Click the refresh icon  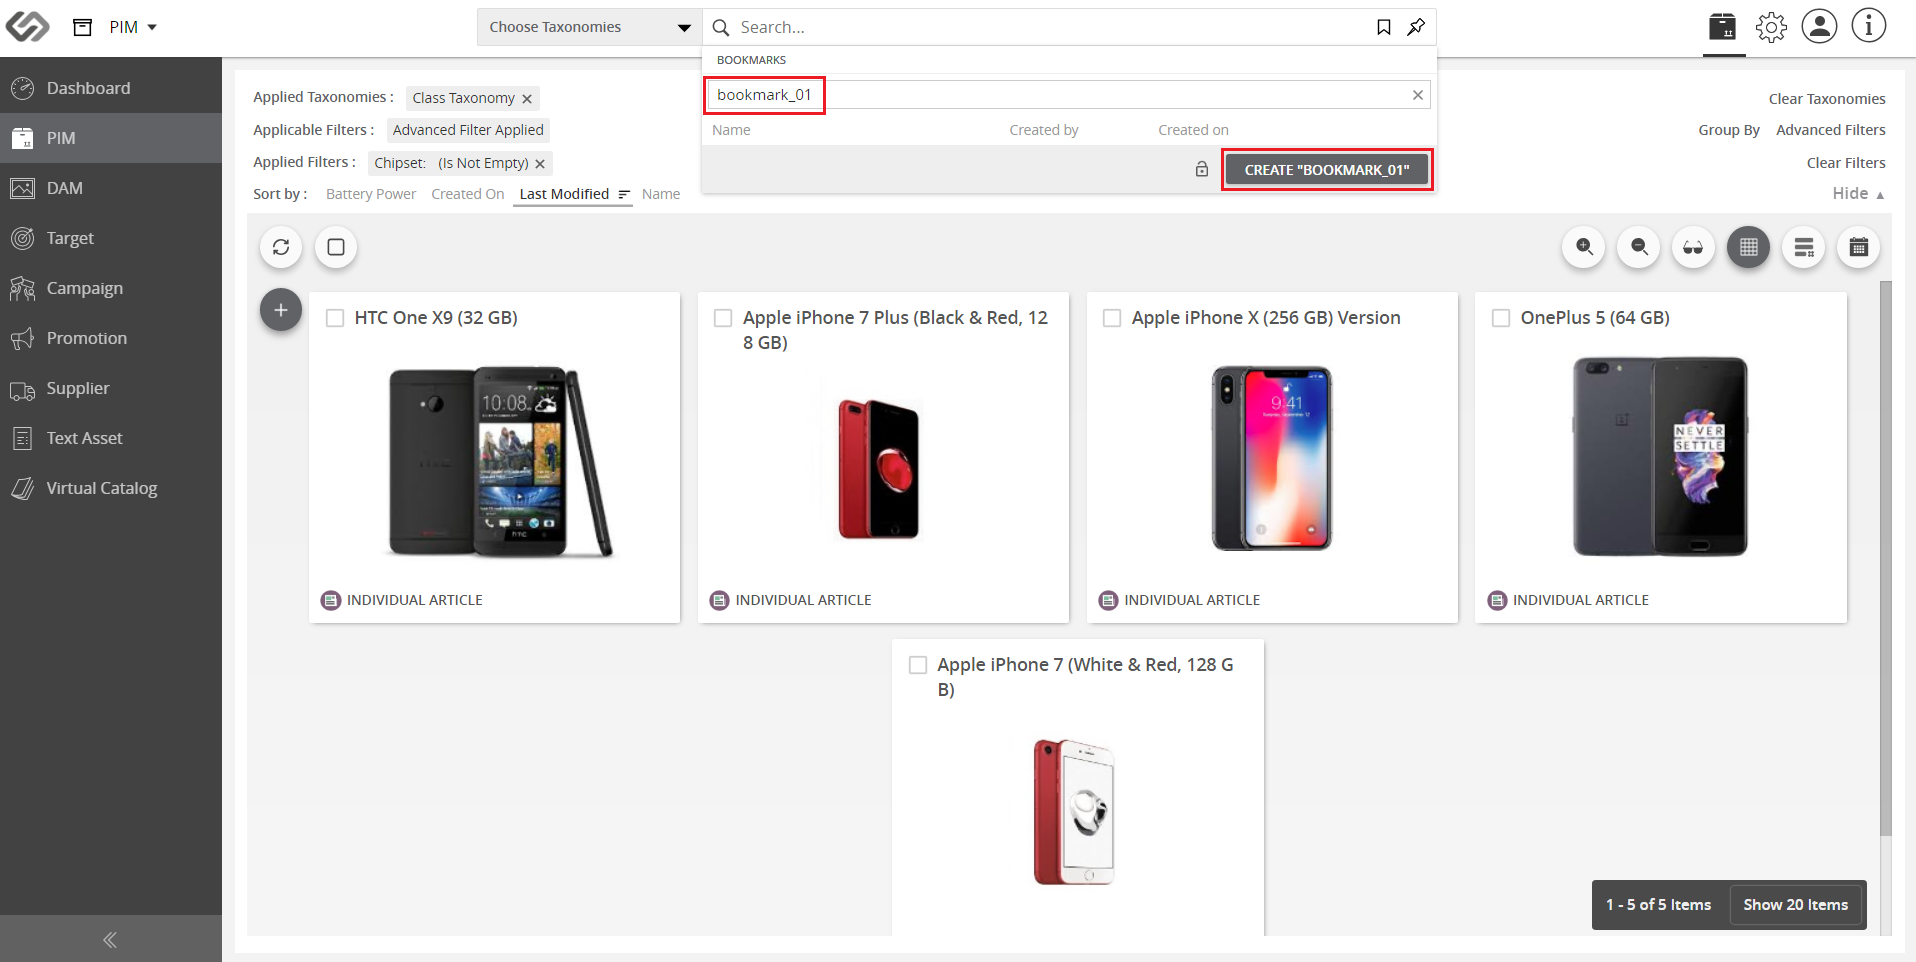[281, 247]
